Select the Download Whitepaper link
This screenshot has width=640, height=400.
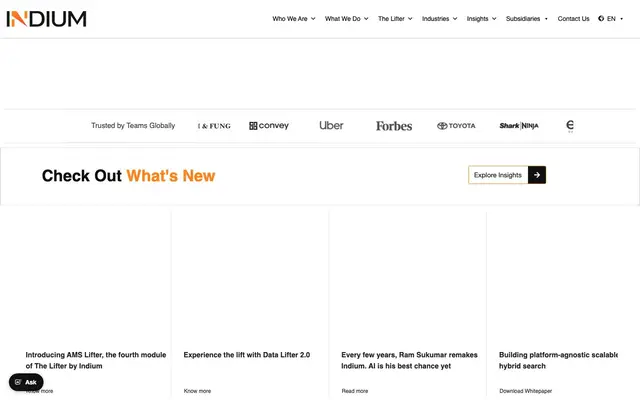[525, 391]
